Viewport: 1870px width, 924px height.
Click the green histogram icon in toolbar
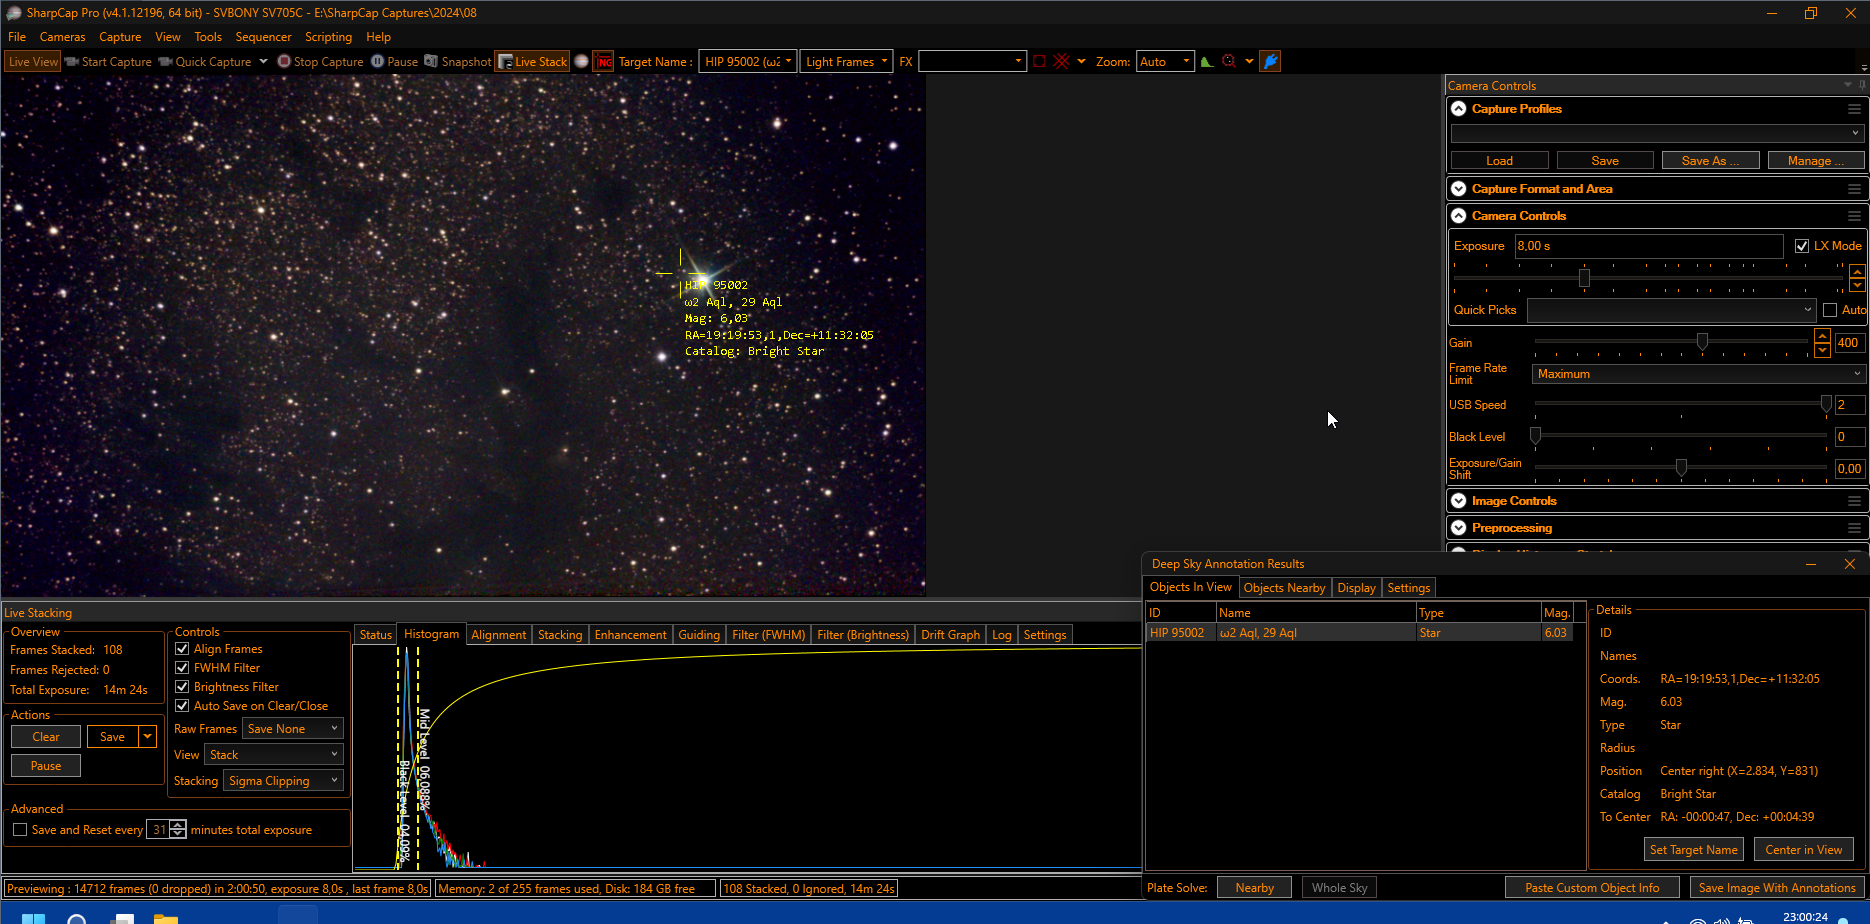click(1207, 62)
